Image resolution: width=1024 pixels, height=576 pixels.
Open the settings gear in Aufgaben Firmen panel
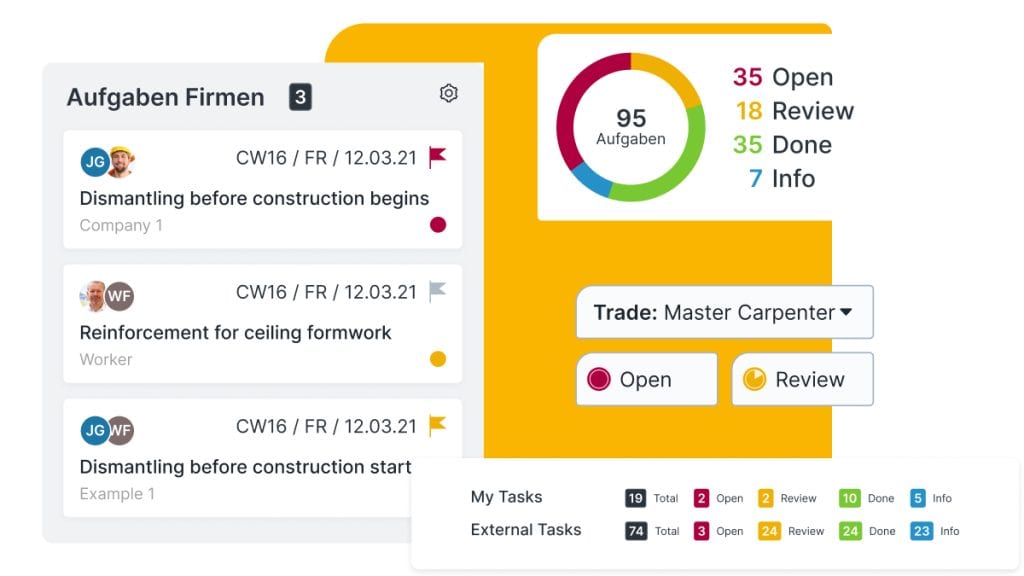click(x=448, y=92)
